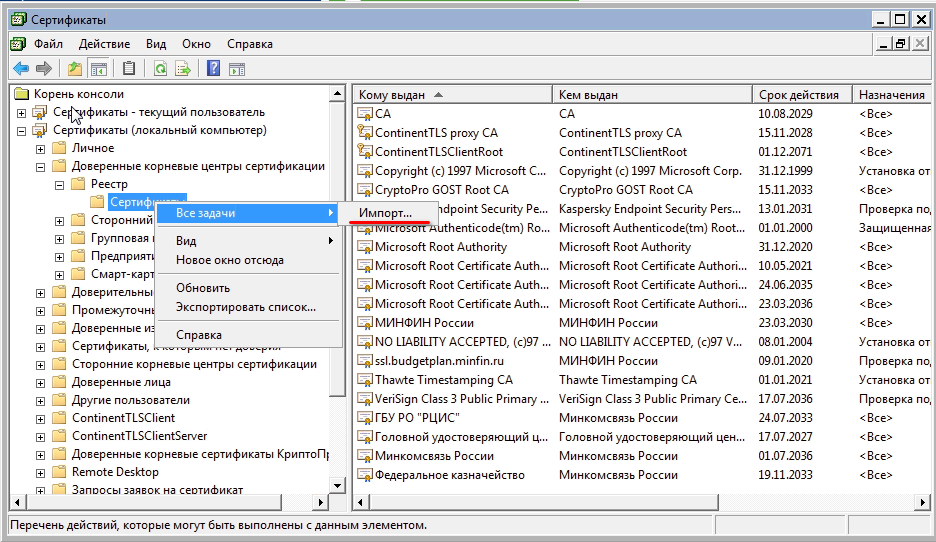Click the clipboard Paste toolbar icon
The width and height of the screenshot is (936, 542).
[129, 69]
